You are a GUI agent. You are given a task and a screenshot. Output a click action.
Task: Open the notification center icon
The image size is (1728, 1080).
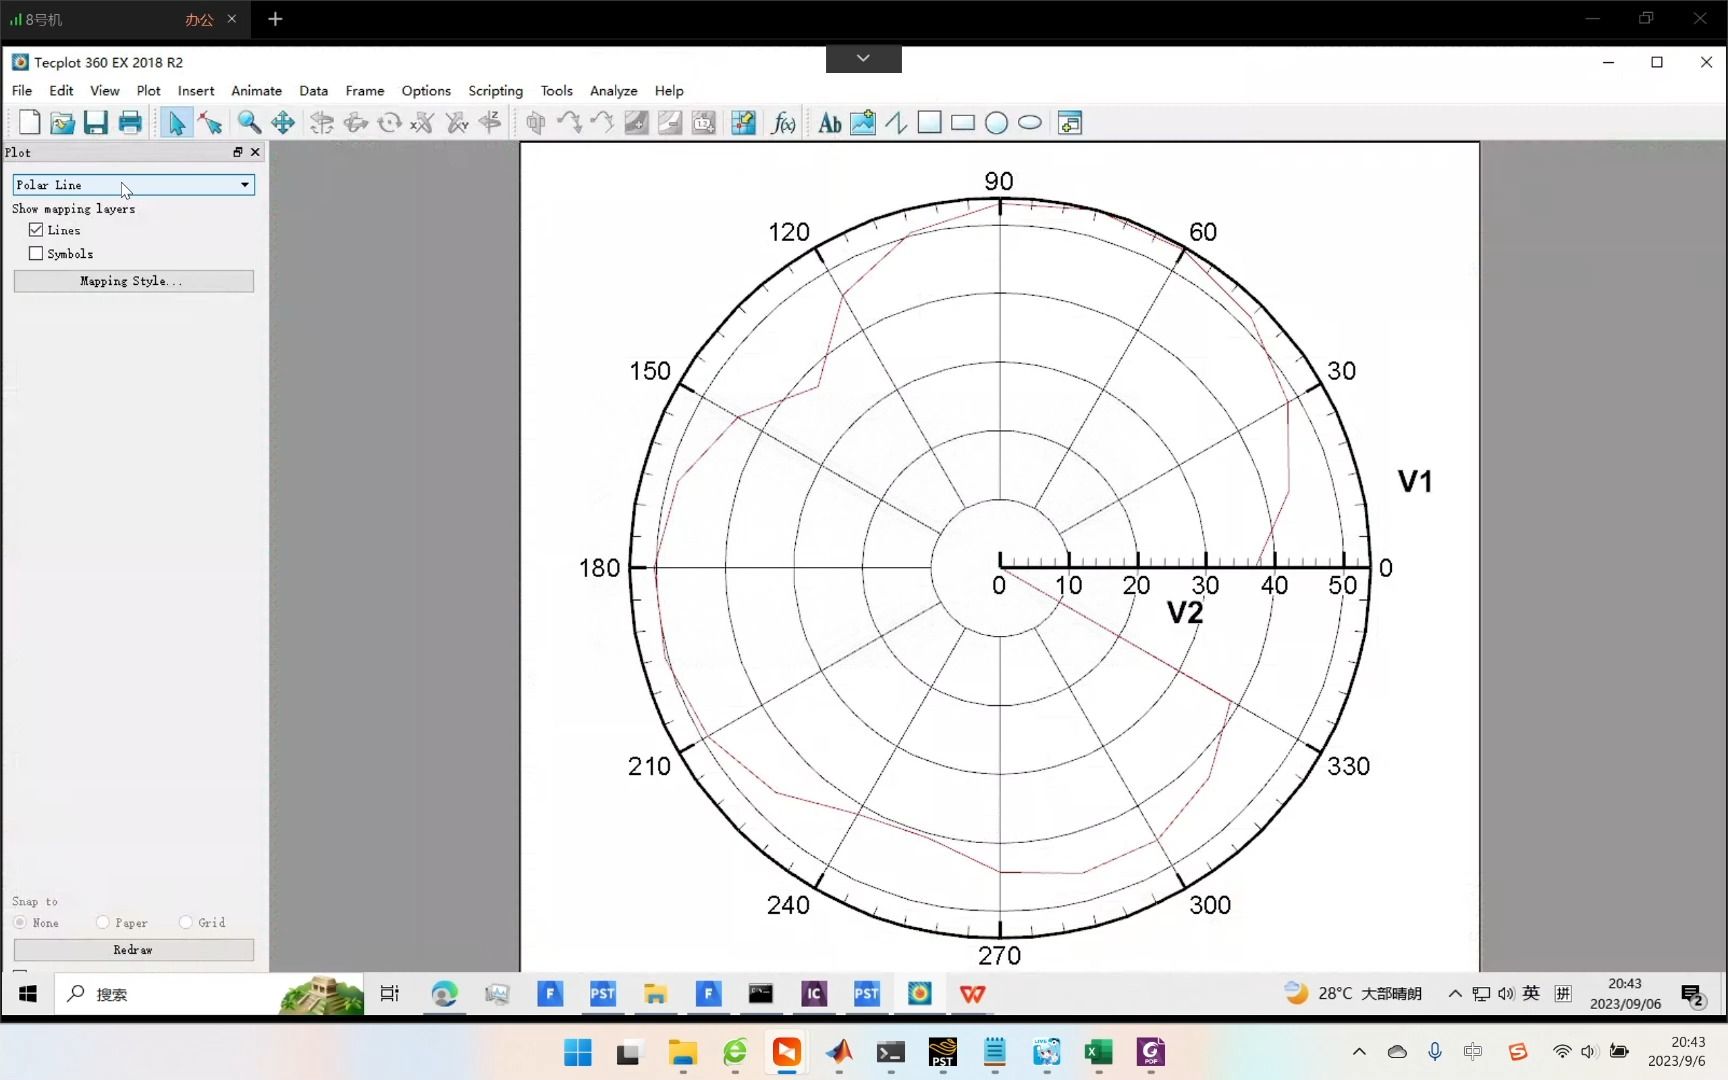(x=1692, y=995)
